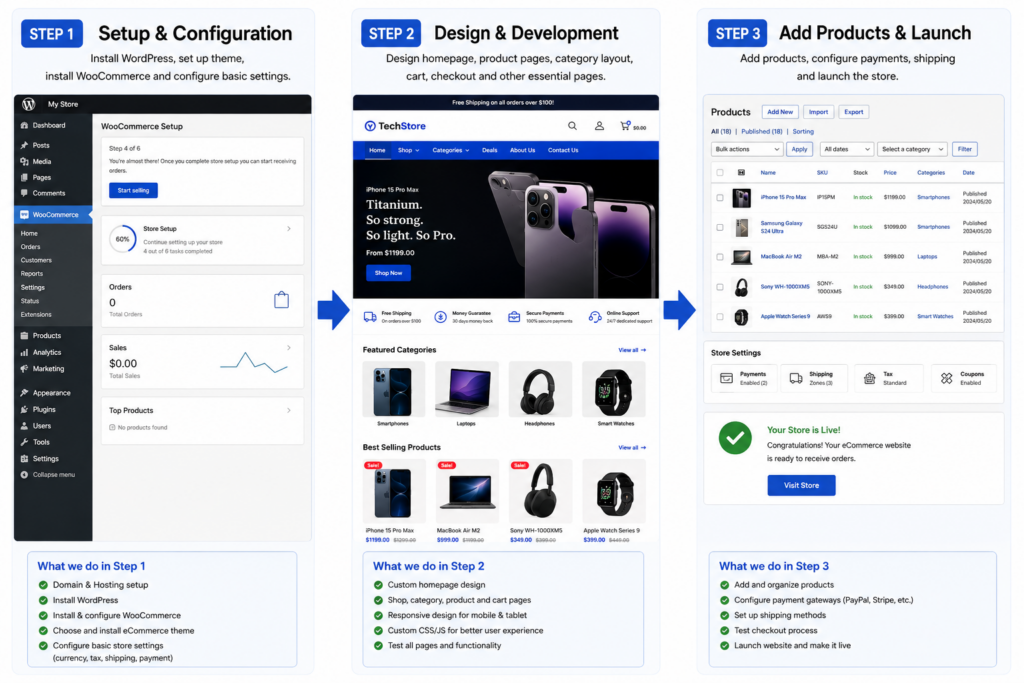Screen dimensions: 1024x683
Task: Expand the Shop dropdown in nav
Action: tap(408, 150)
